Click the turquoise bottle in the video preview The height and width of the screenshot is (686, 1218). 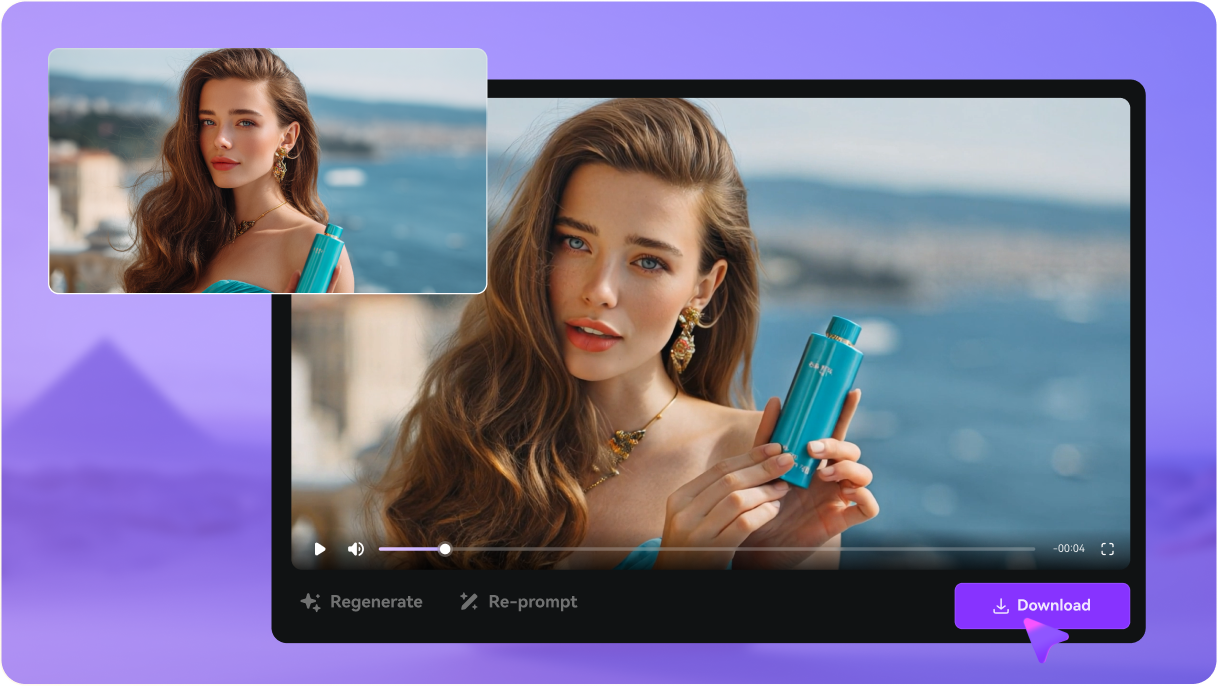pos(817,400)
